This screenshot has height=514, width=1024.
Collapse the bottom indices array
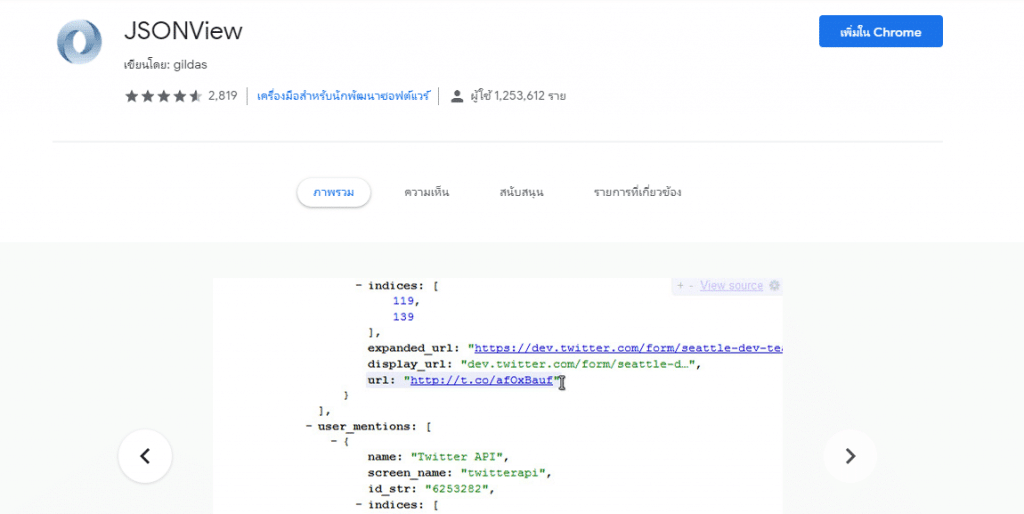359,505
